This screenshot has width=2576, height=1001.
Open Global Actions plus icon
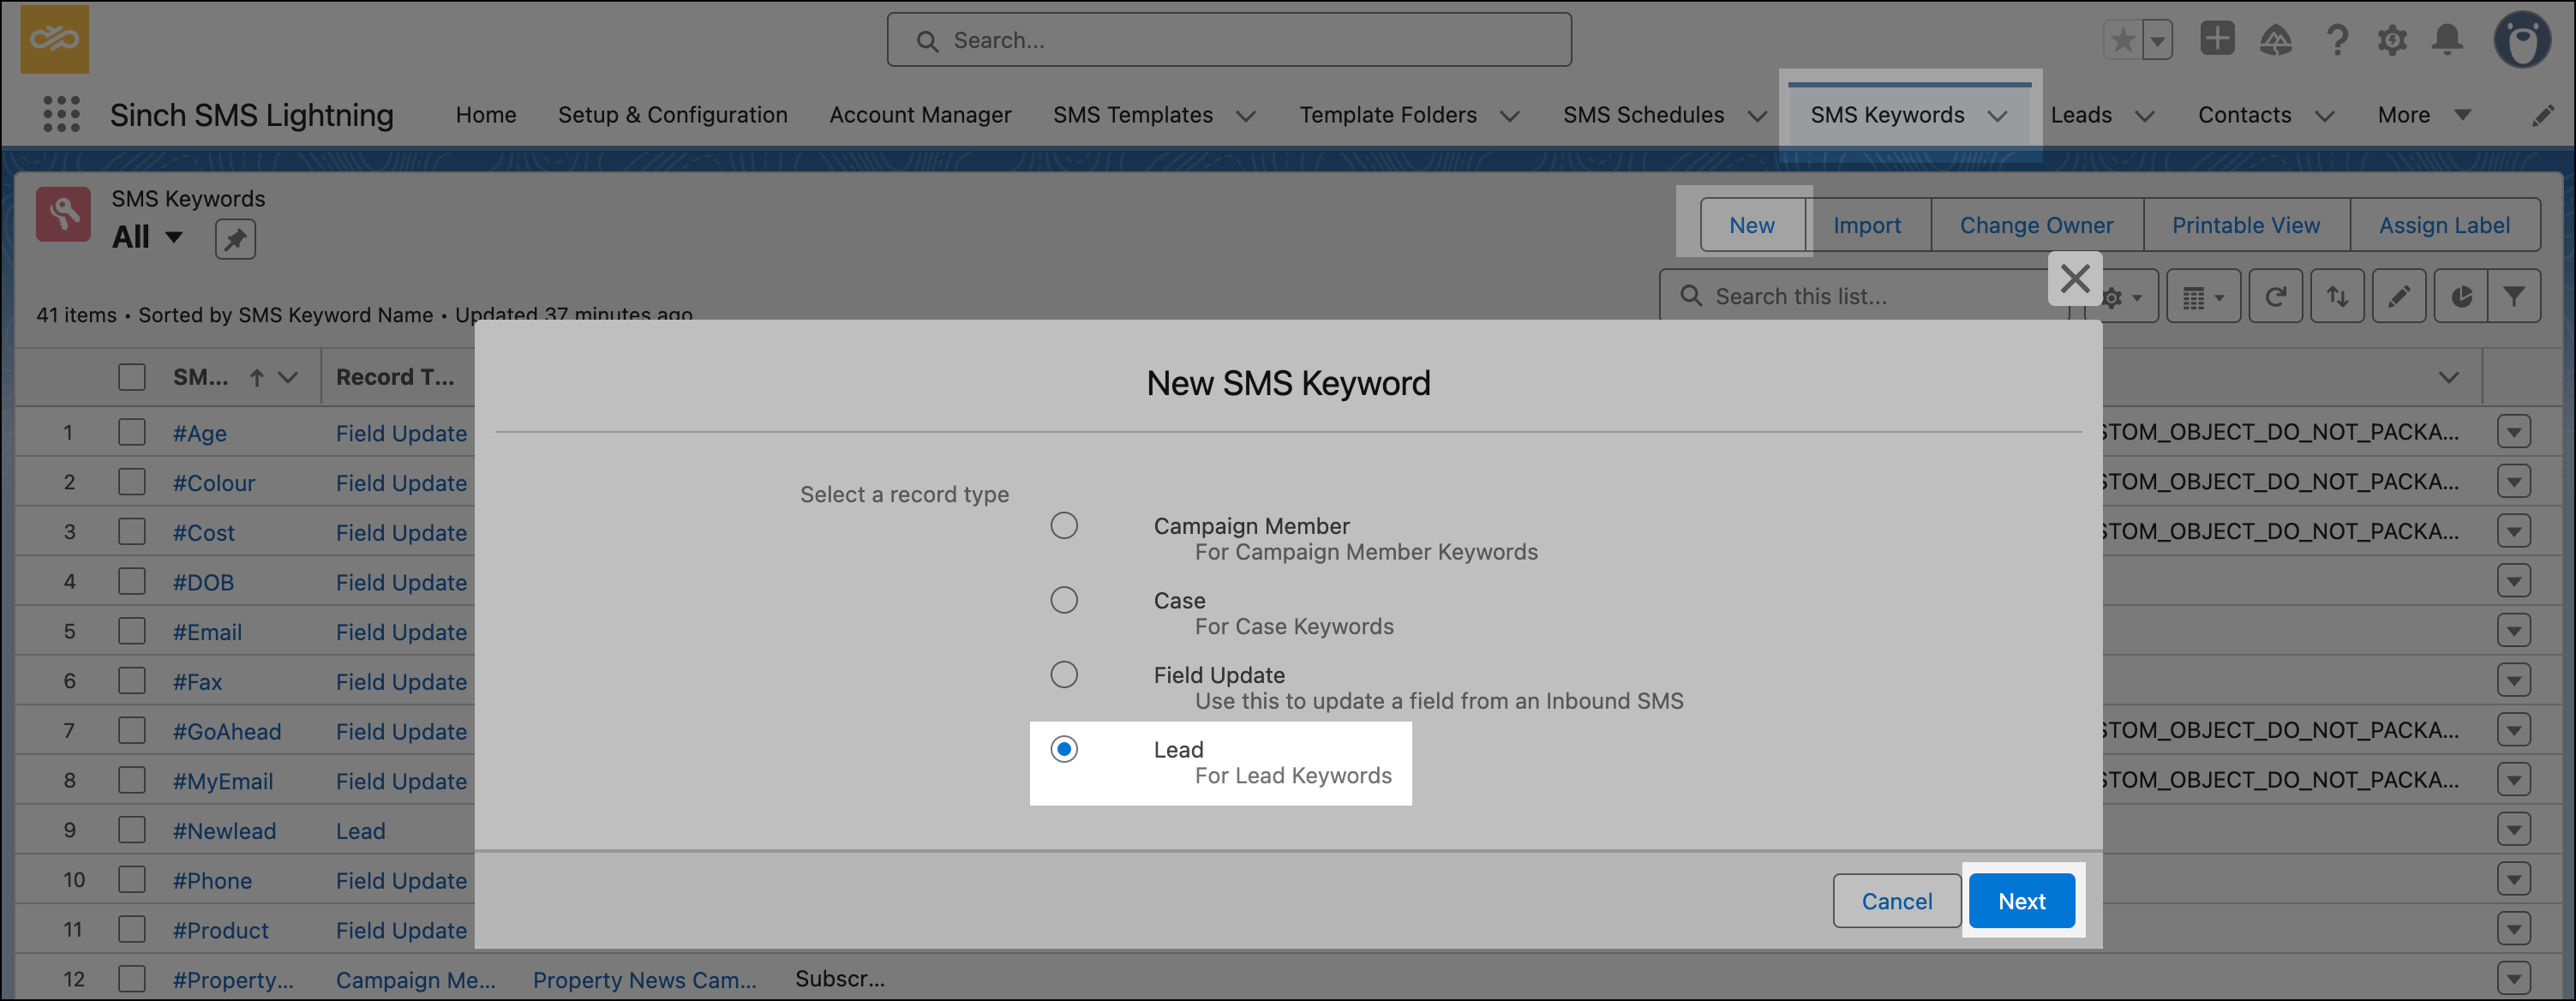(x=2216, y=39)
